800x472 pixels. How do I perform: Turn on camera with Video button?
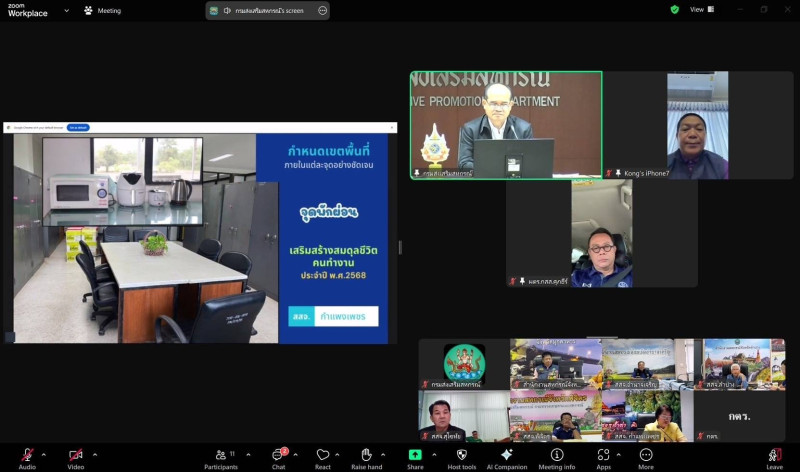point(76,455)
